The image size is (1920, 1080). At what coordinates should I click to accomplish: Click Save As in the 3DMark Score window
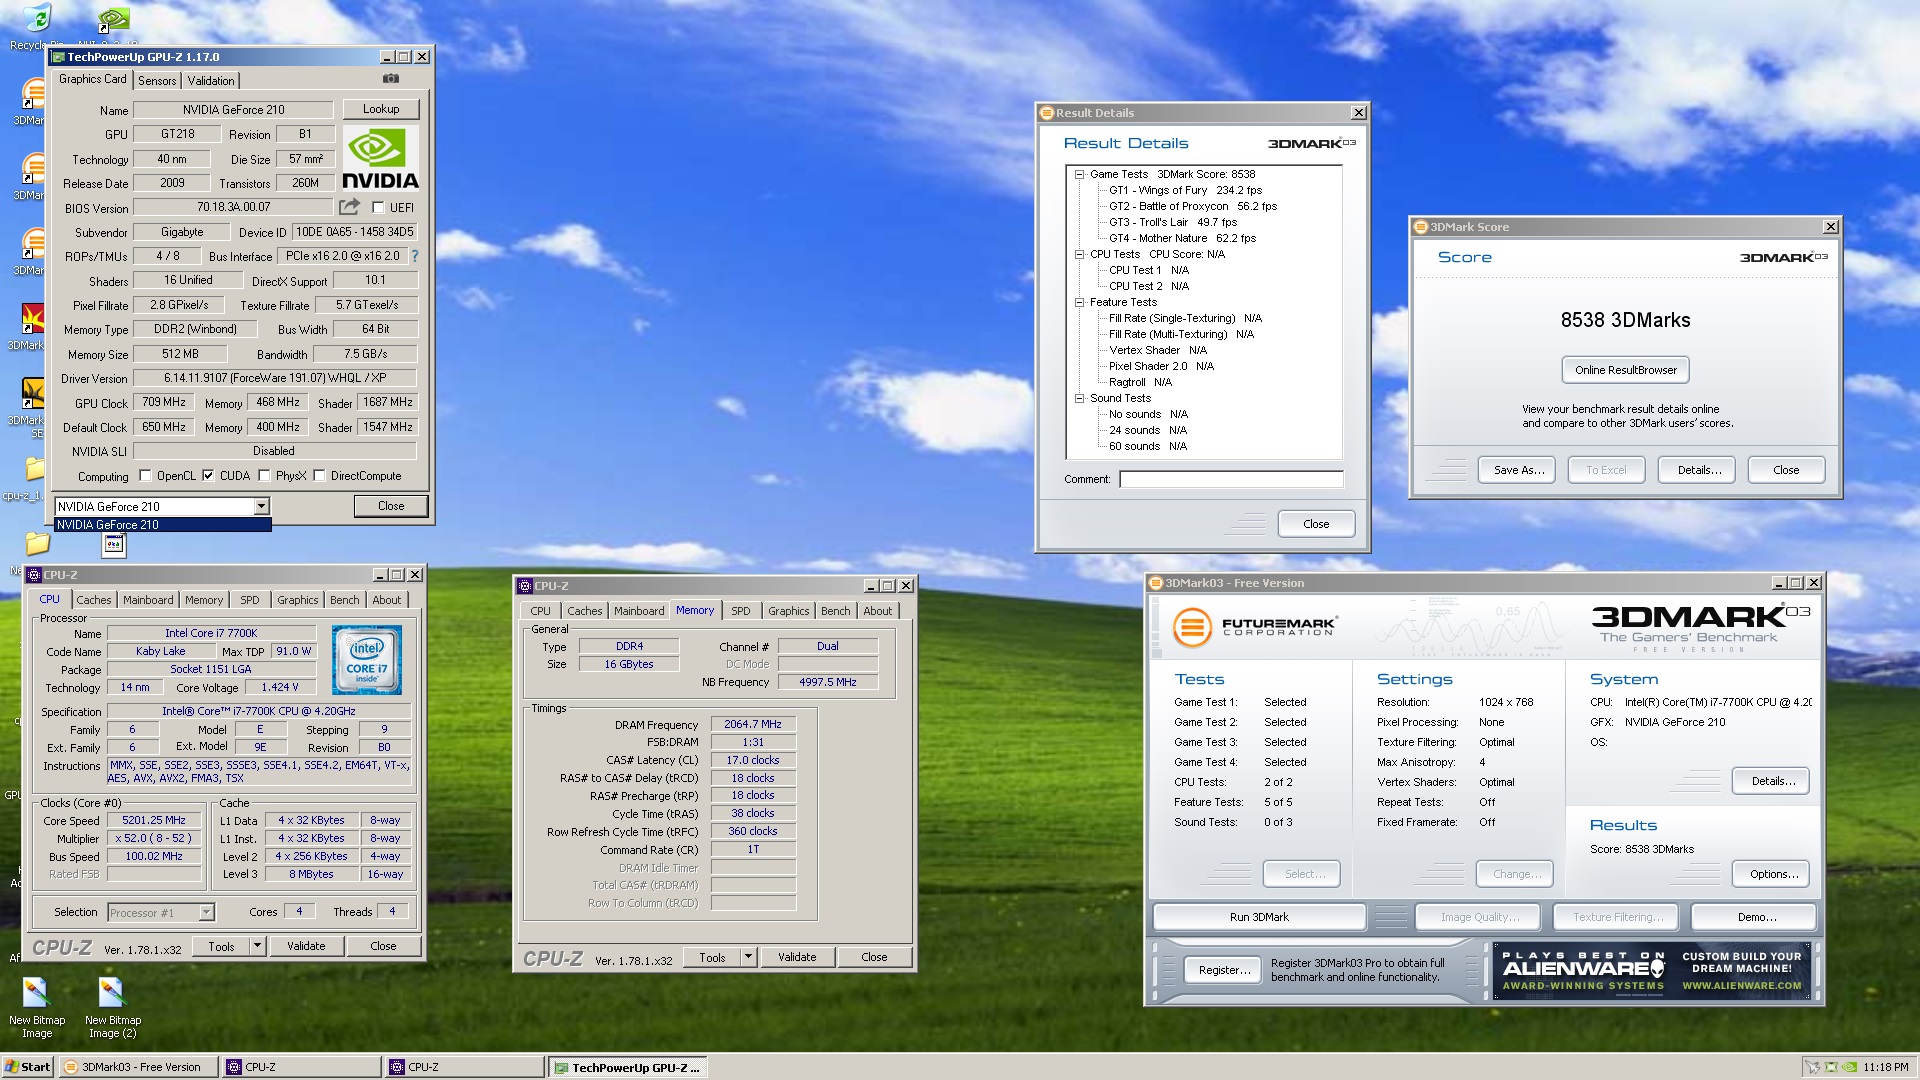pos(1518,470)
